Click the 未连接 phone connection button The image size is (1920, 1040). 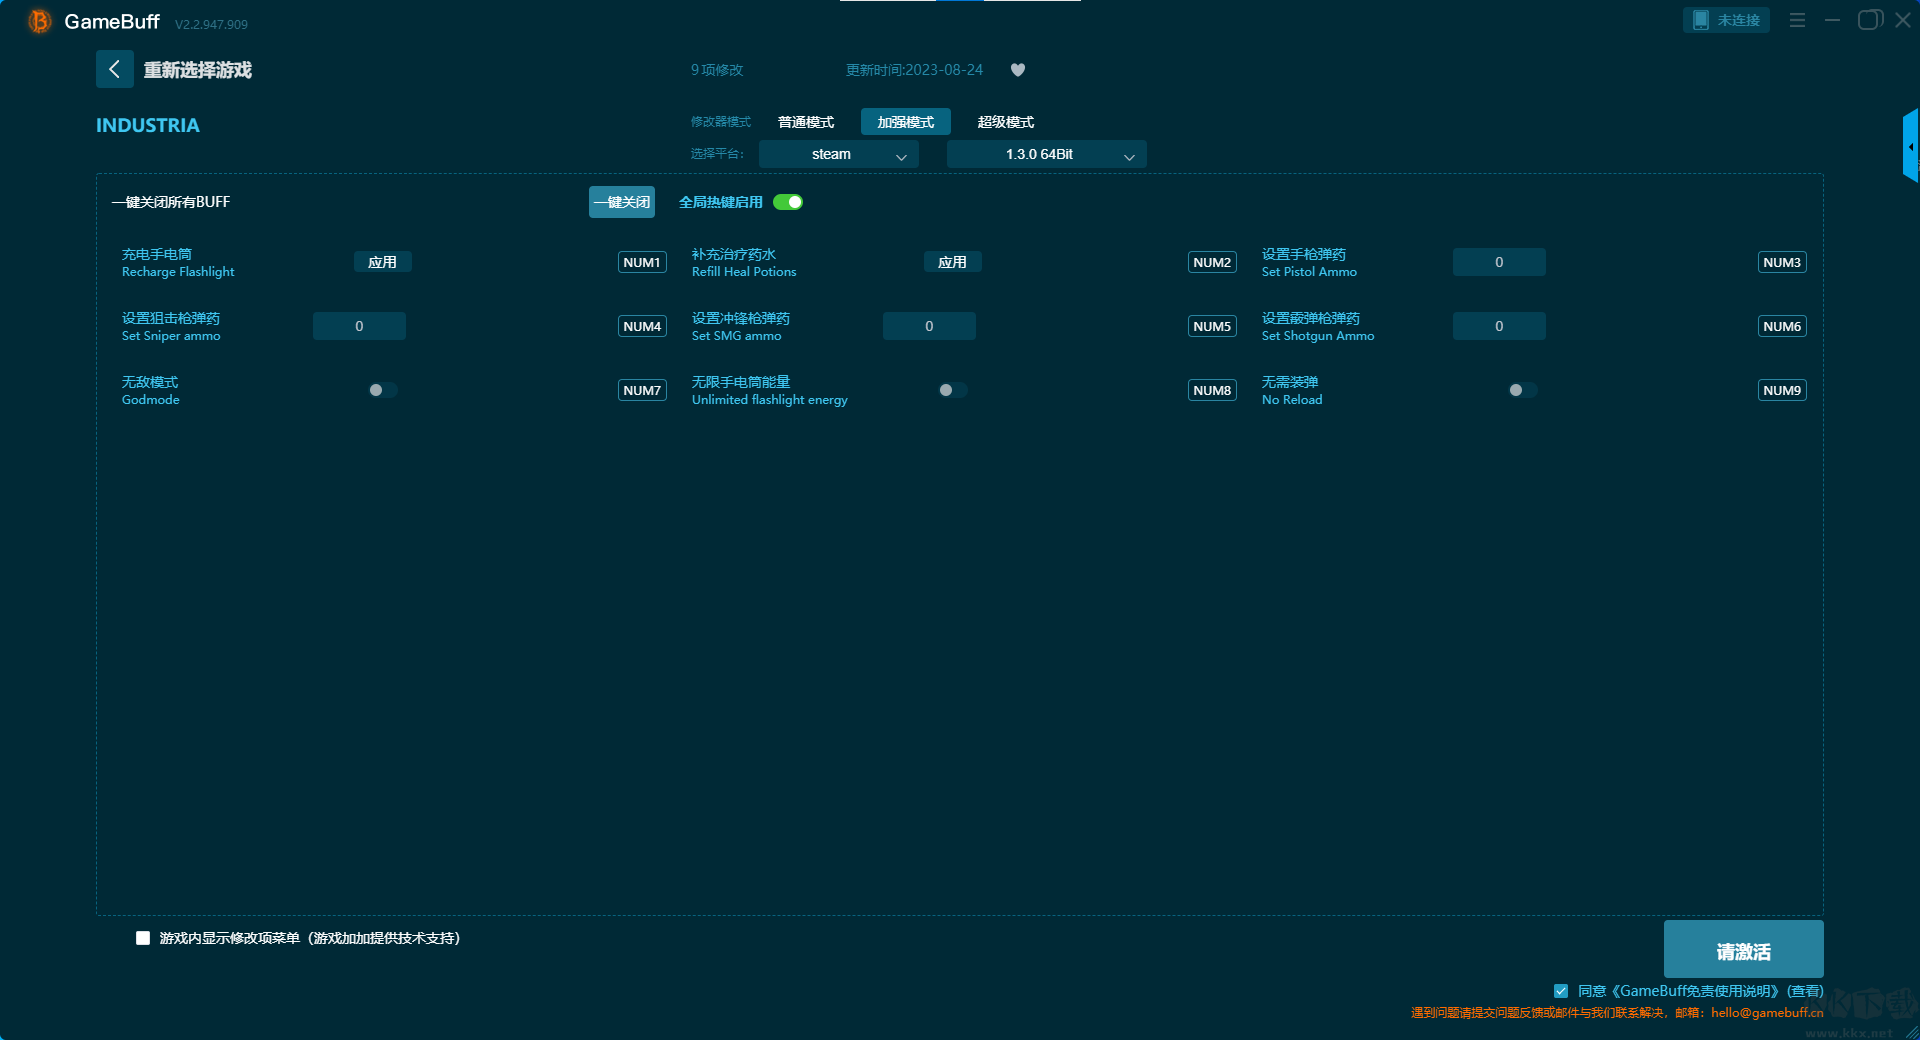1726,20
